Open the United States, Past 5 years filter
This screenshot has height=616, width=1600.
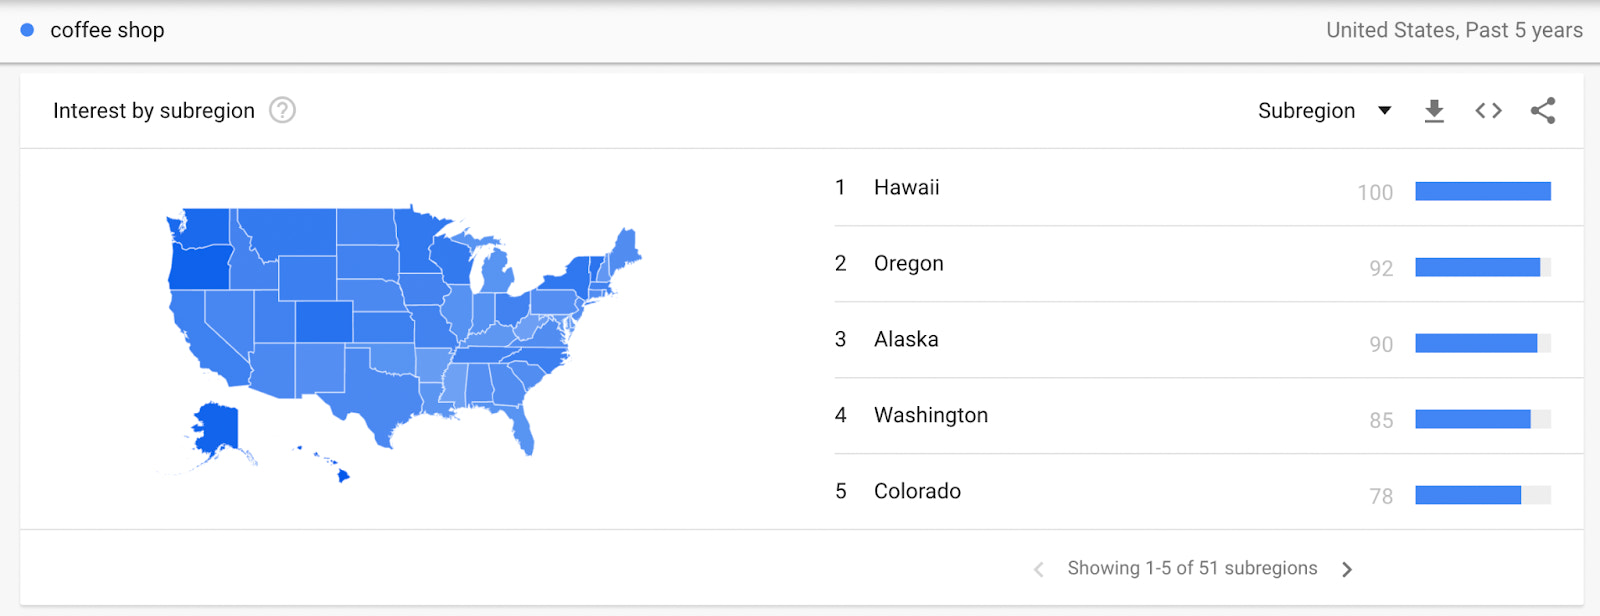(1453, 30)
